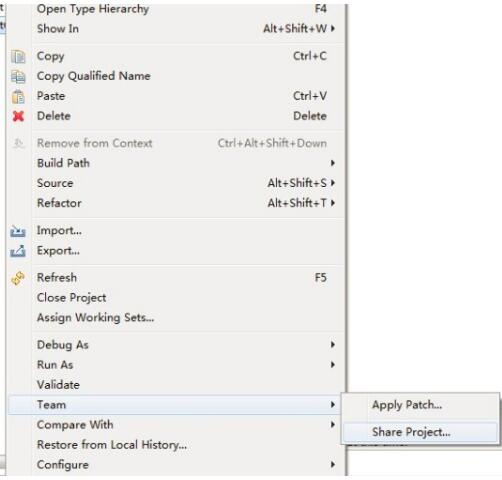Click the Copy icon in context menu

(18, 56)
